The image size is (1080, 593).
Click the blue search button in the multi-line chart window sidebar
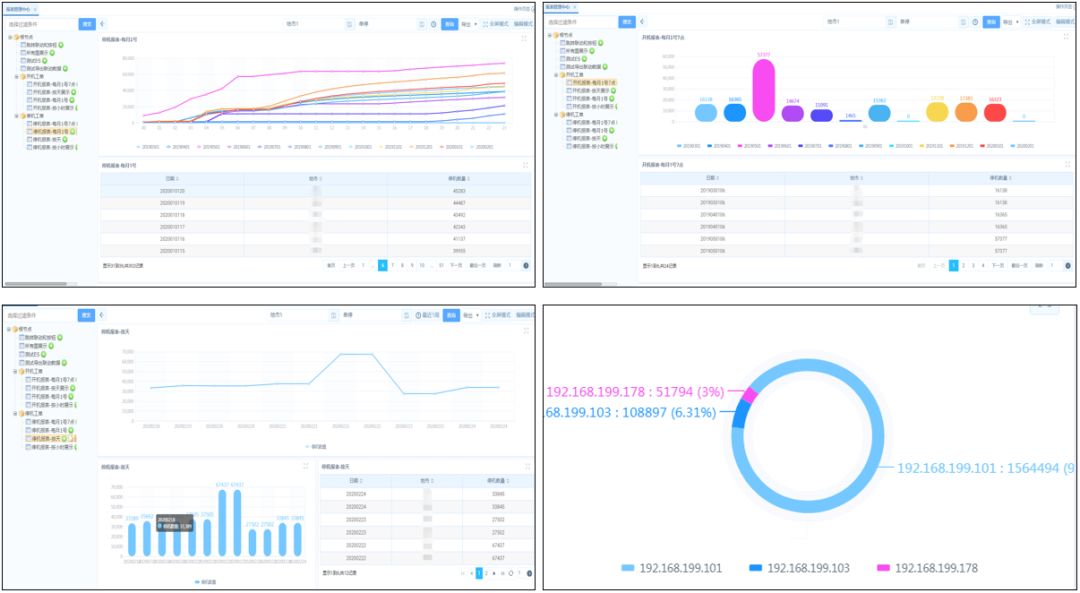pos(87,23)
